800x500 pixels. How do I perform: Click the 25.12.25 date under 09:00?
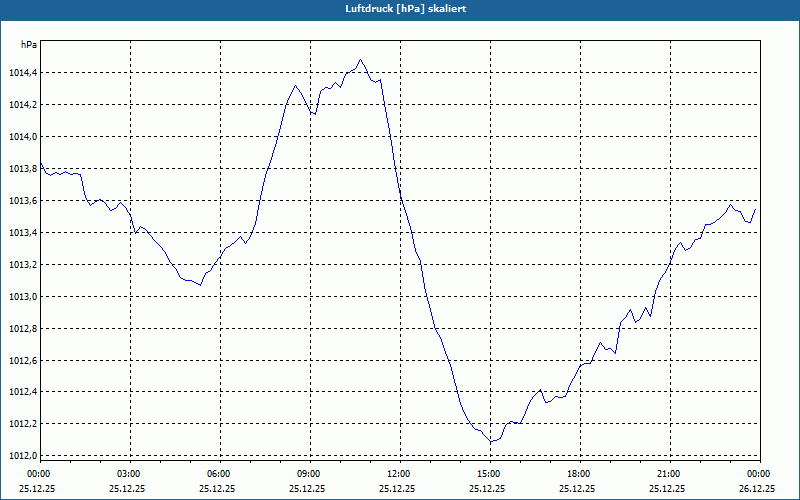coord(307,488)
